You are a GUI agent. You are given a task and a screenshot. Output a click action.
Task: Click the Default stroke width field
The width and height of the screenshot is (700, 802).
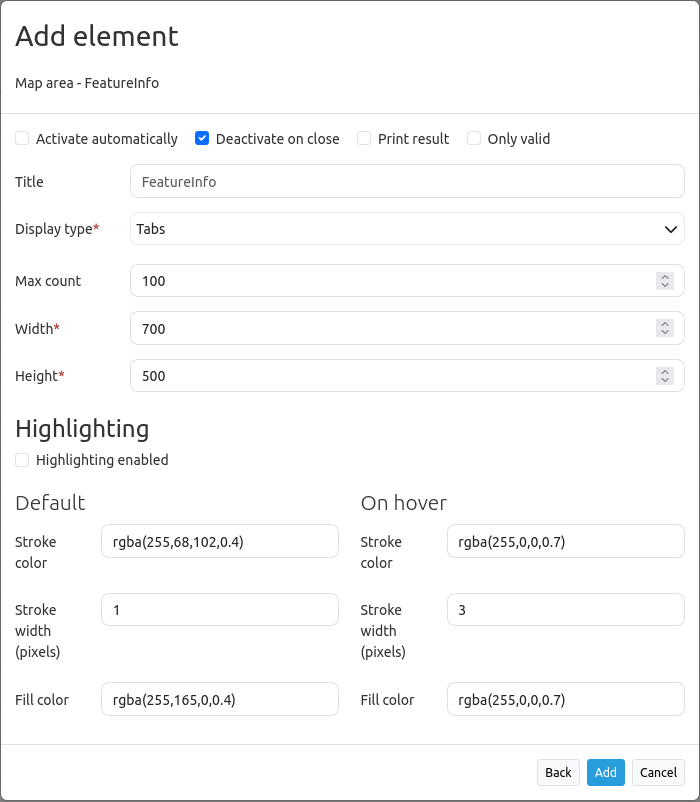click(x=220, y=610)
